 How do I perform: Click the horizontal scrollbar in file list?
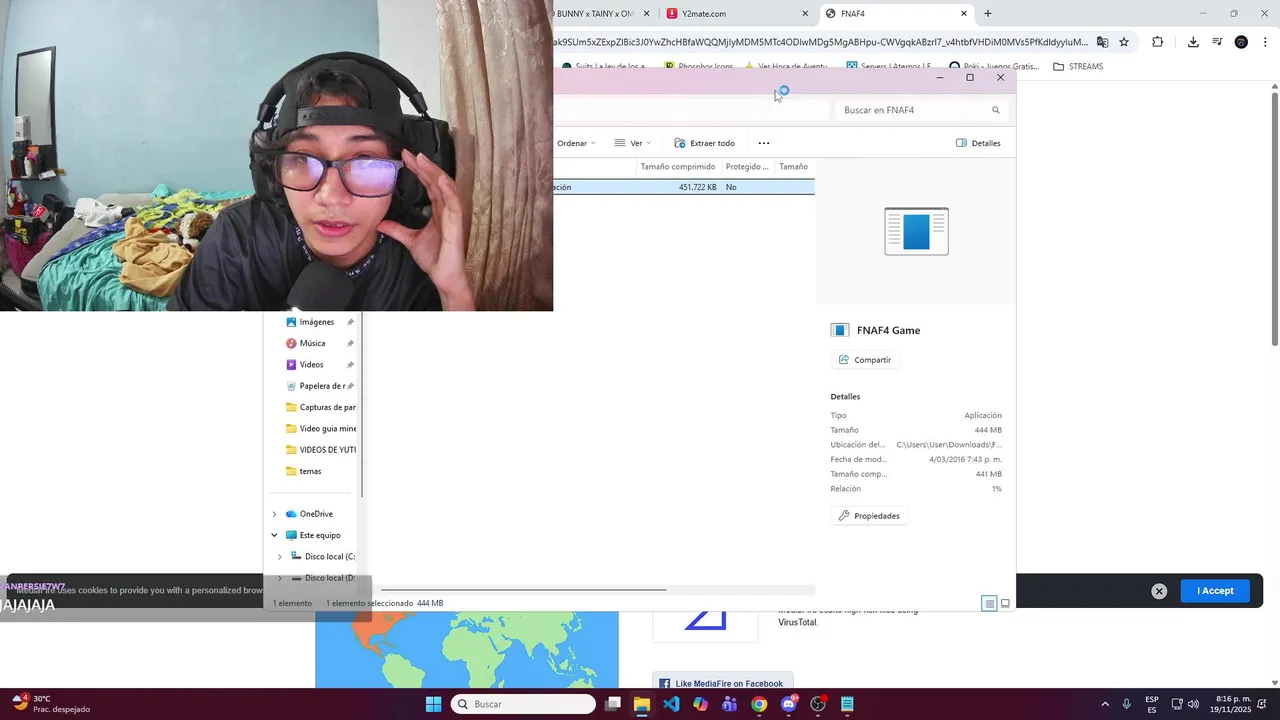(523, 590)
